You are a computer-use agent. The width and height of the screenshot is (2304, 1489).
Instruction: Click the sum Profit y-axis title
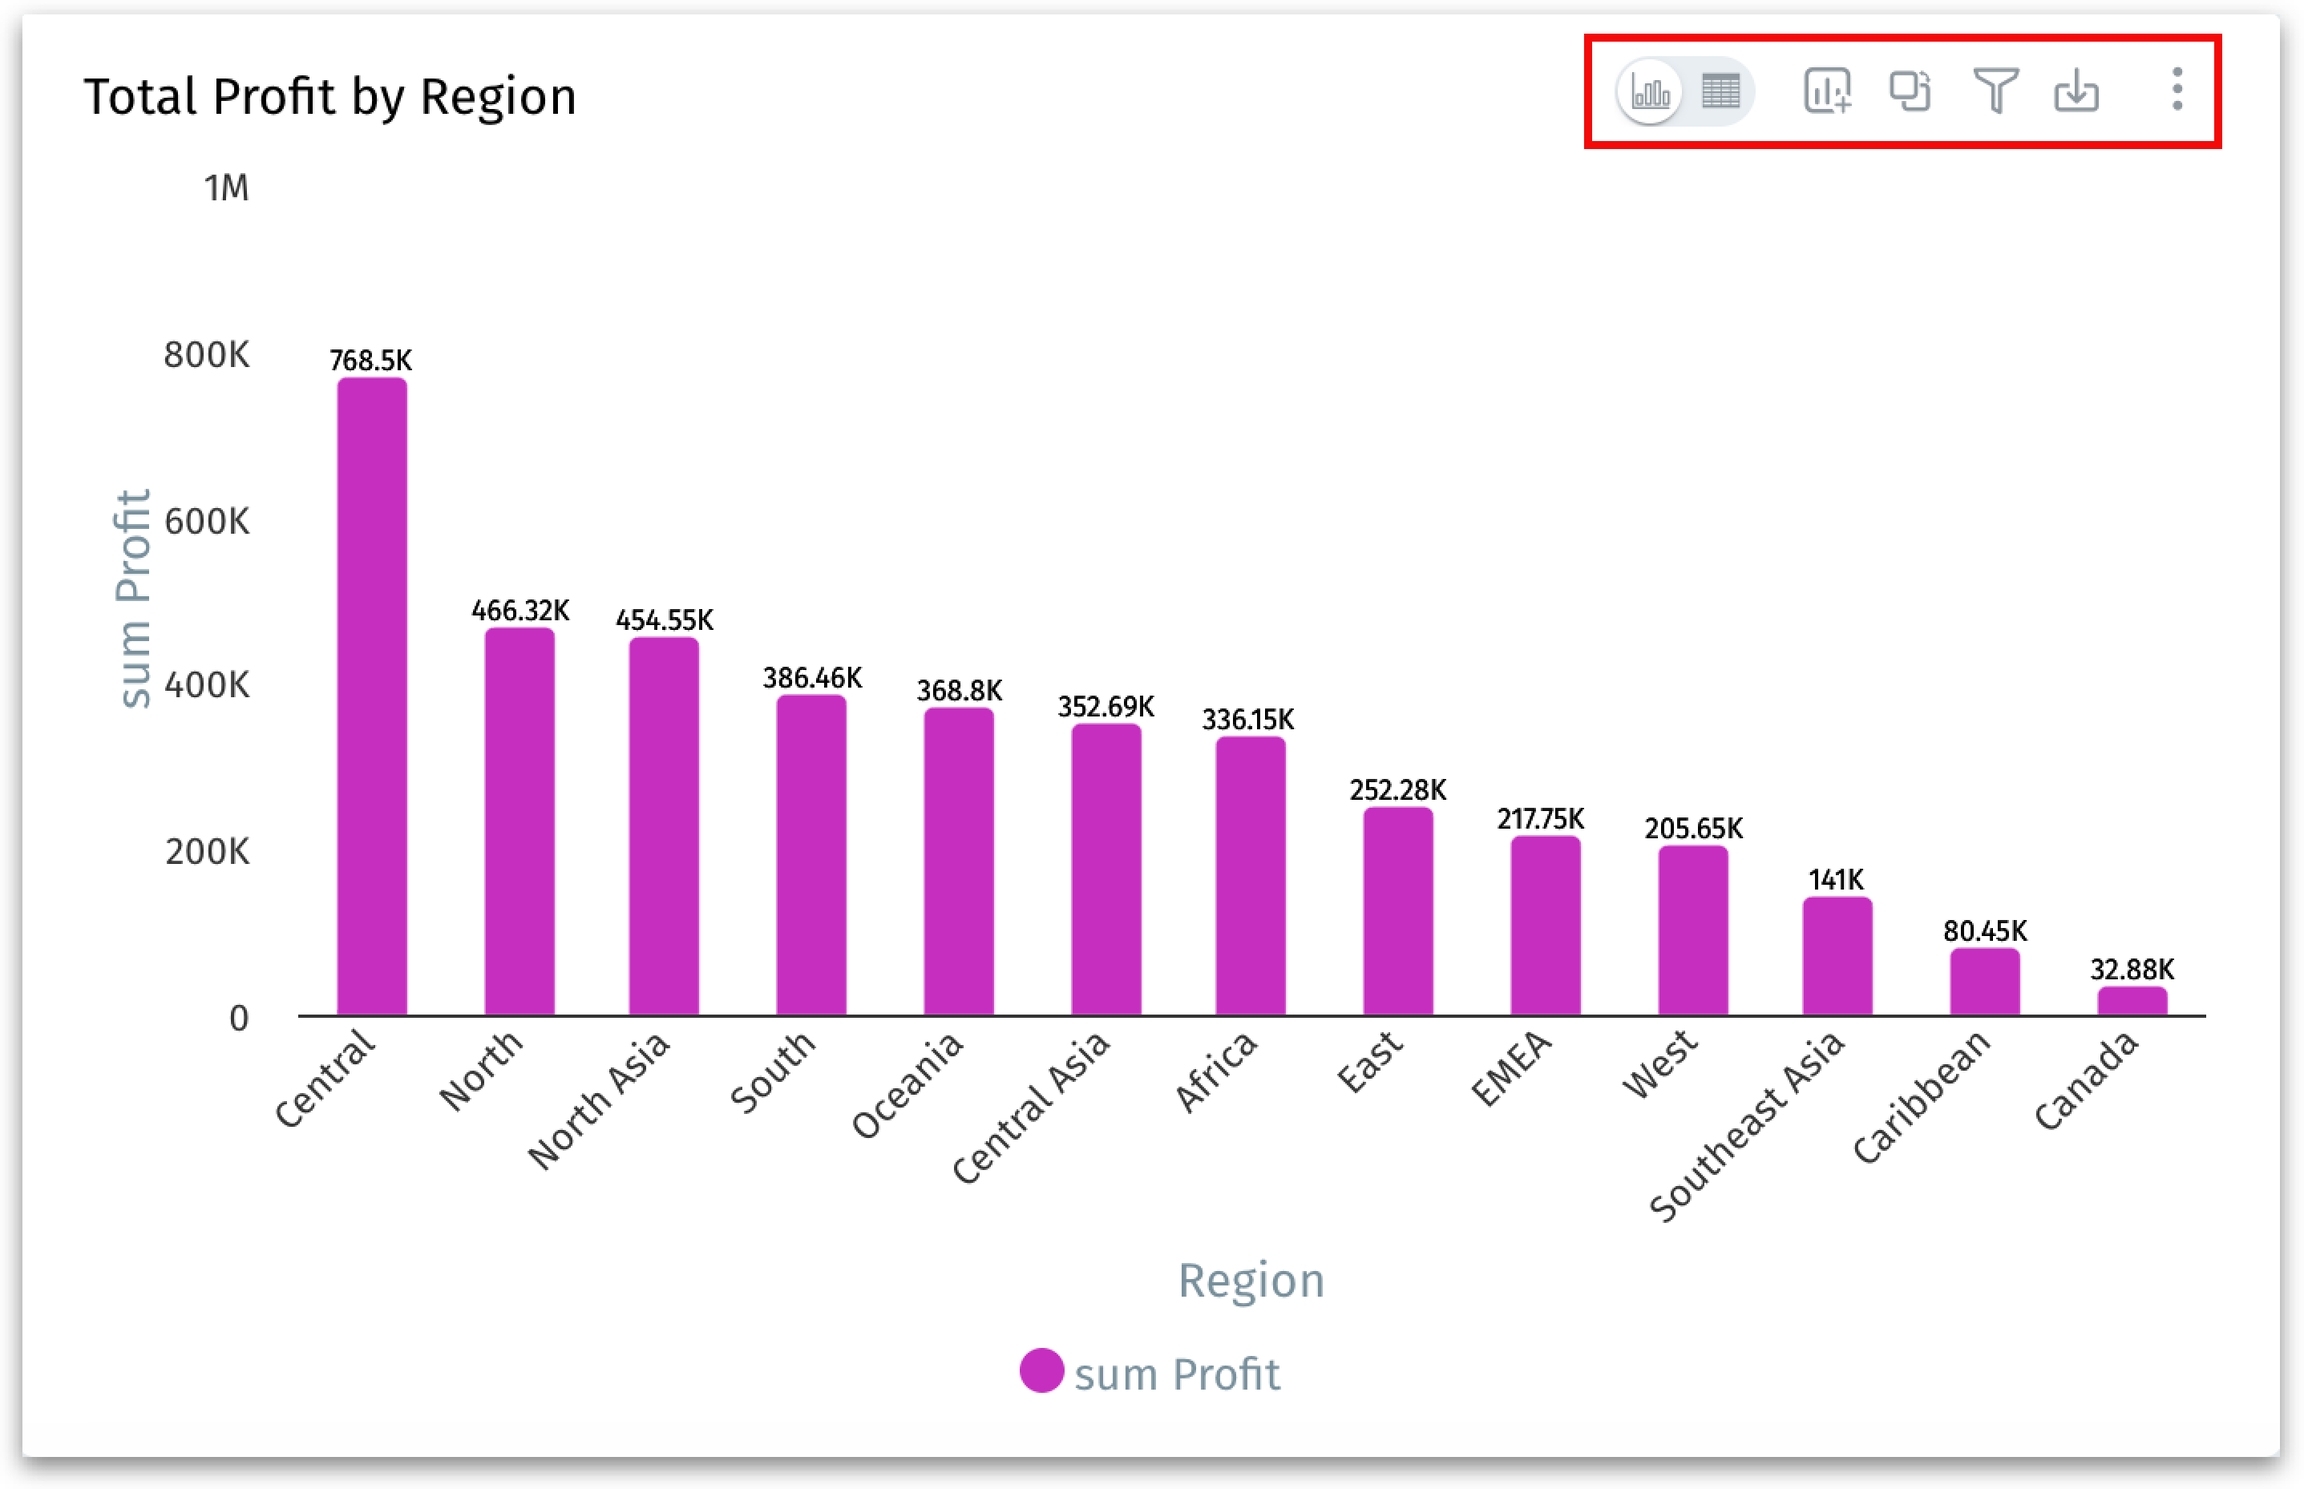[133, 598]
